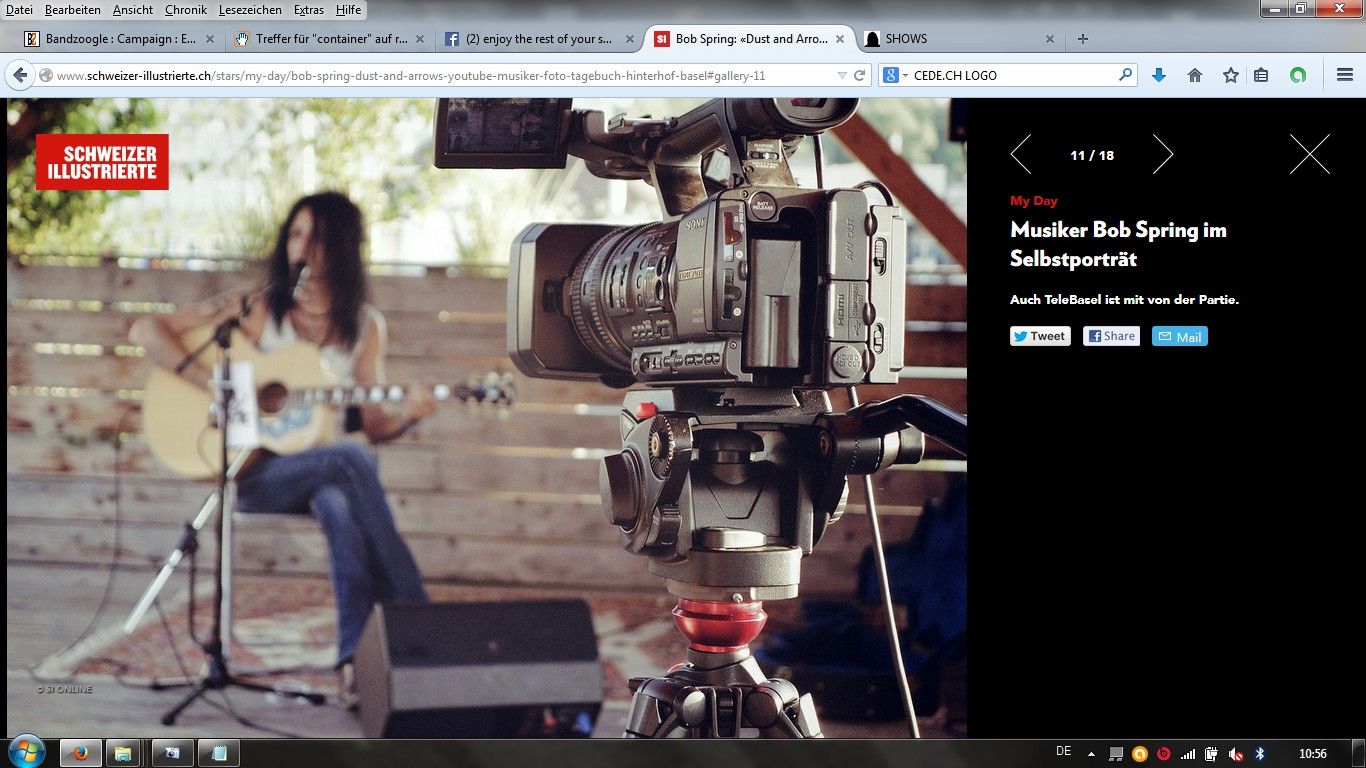The height and width of the screenshot is (768, 1366).
Task: Click the Firefox back arrow button
Action: tap(21, 75)
